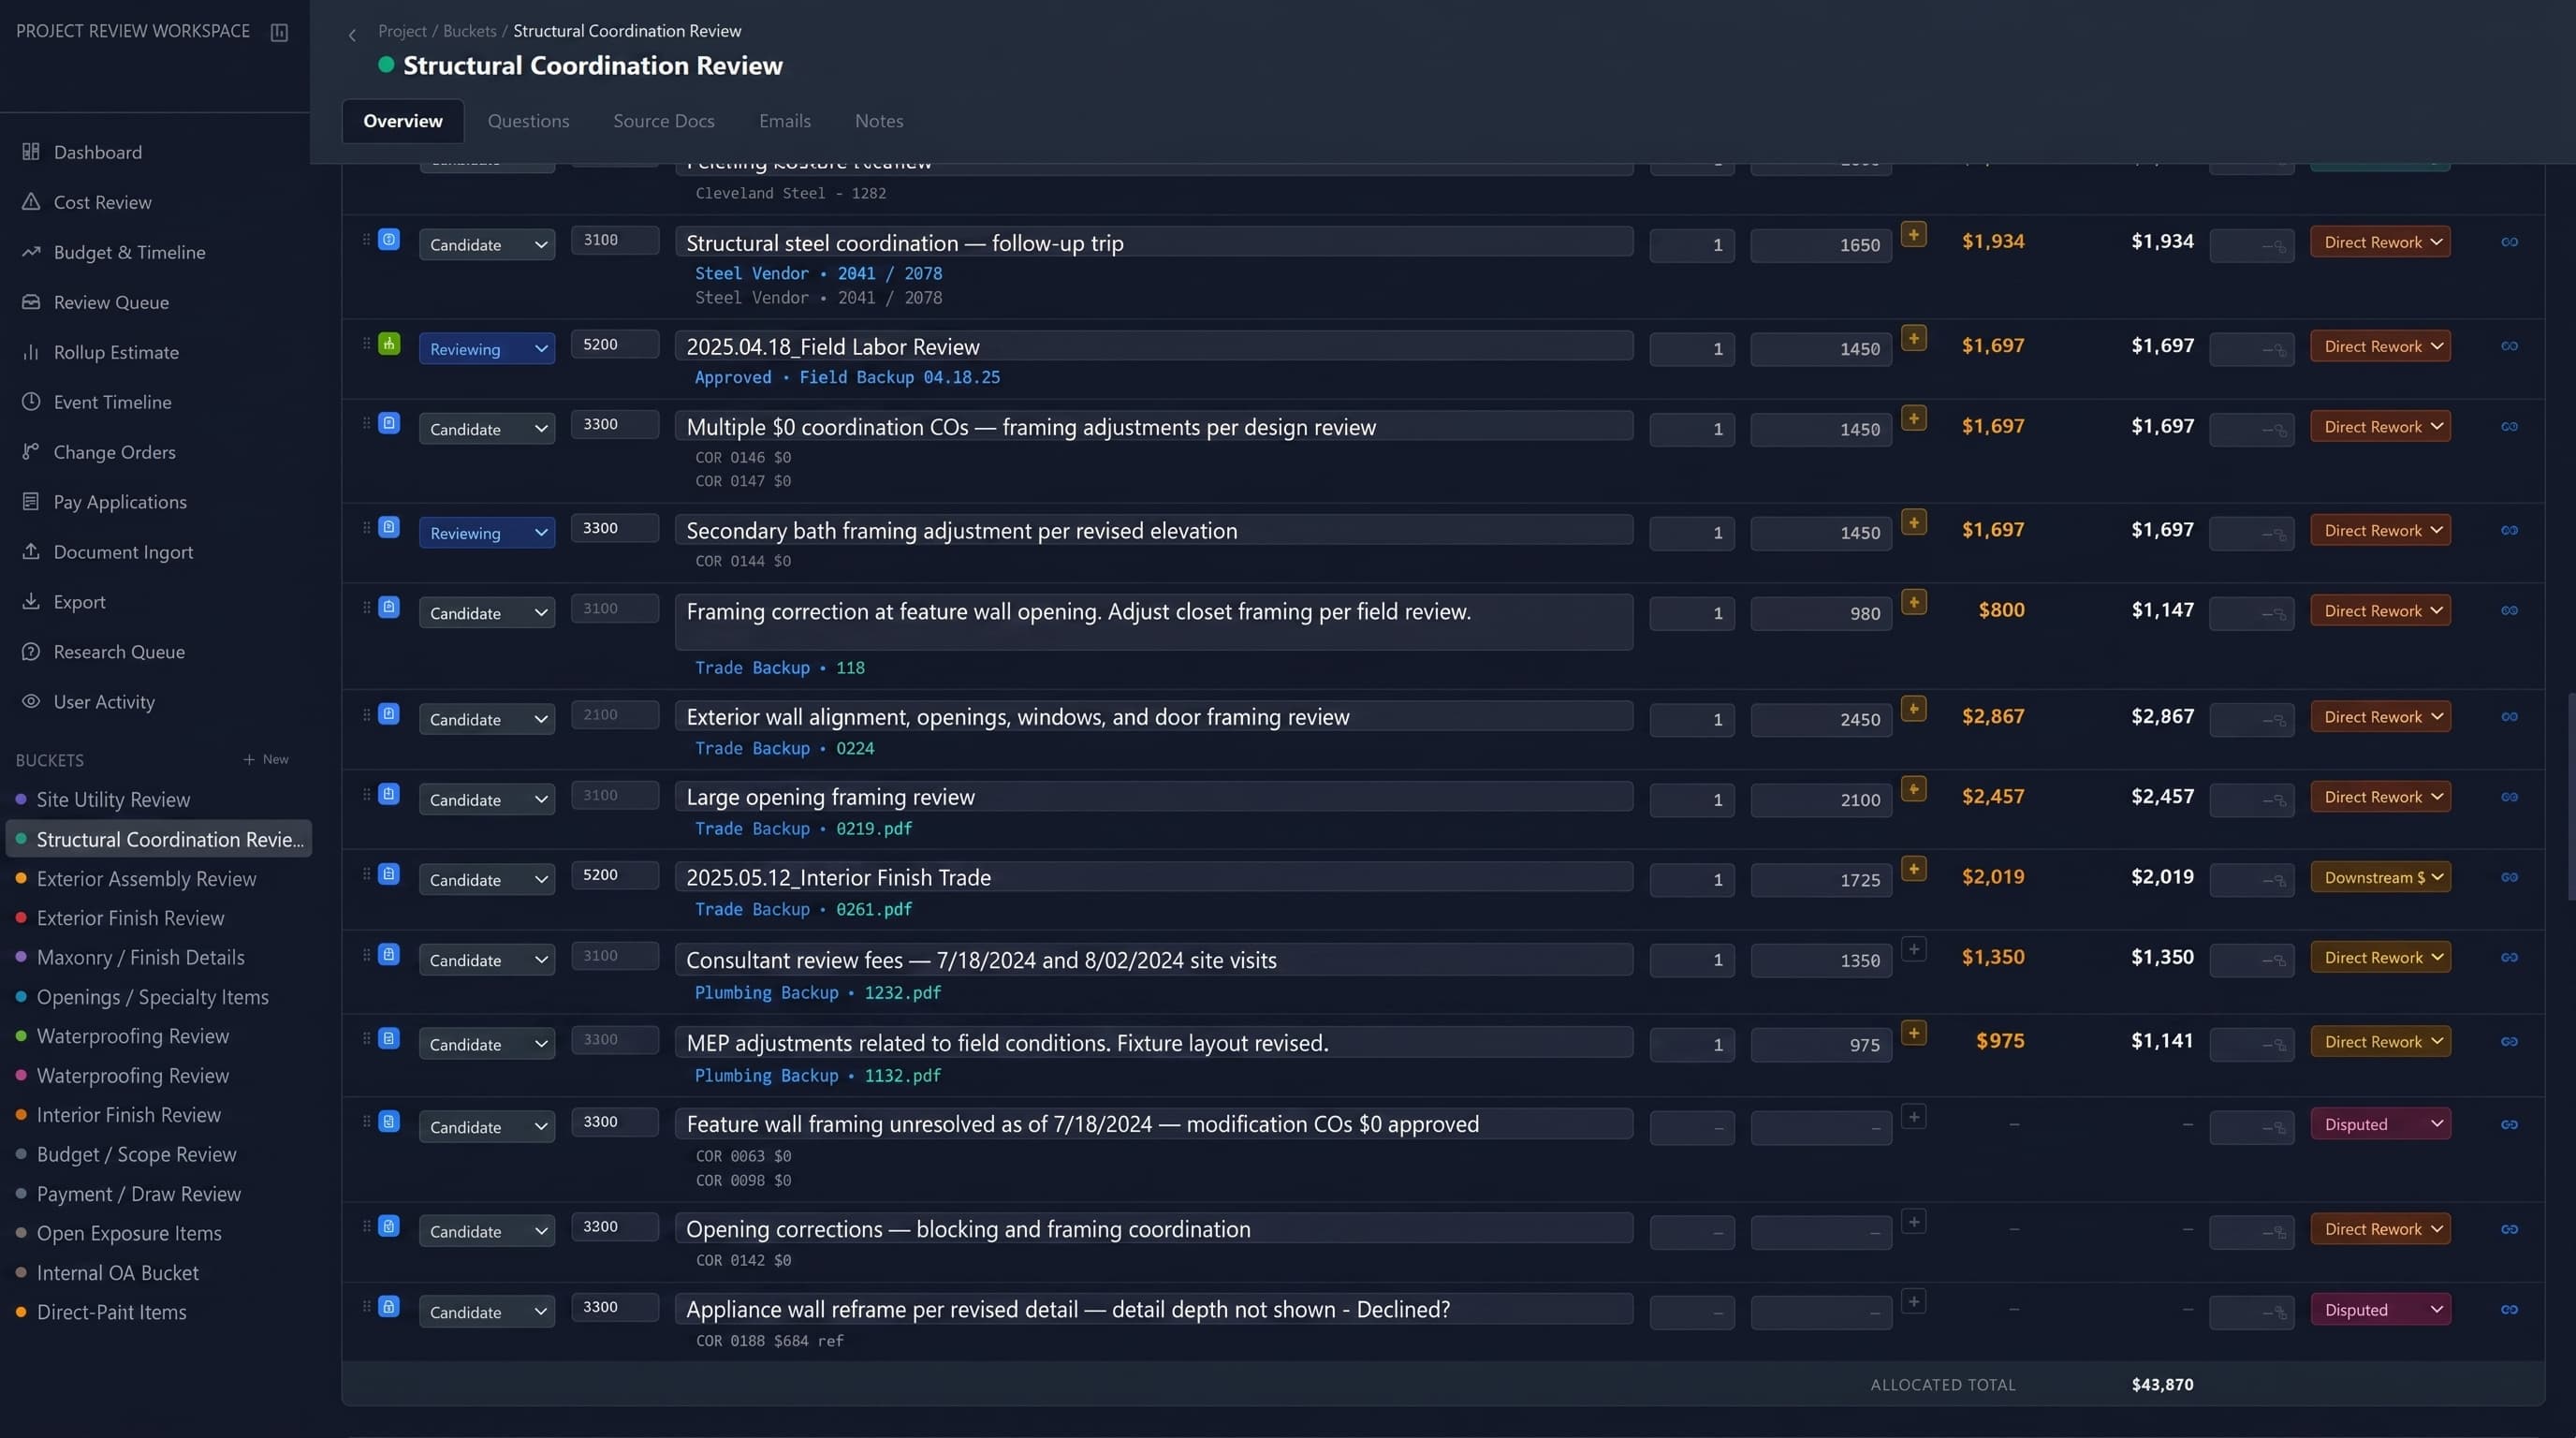Viewport: 2576px width, 1438px height.
Task: Open Budget & Timeline in sidebar
Action: click(129, 252)
